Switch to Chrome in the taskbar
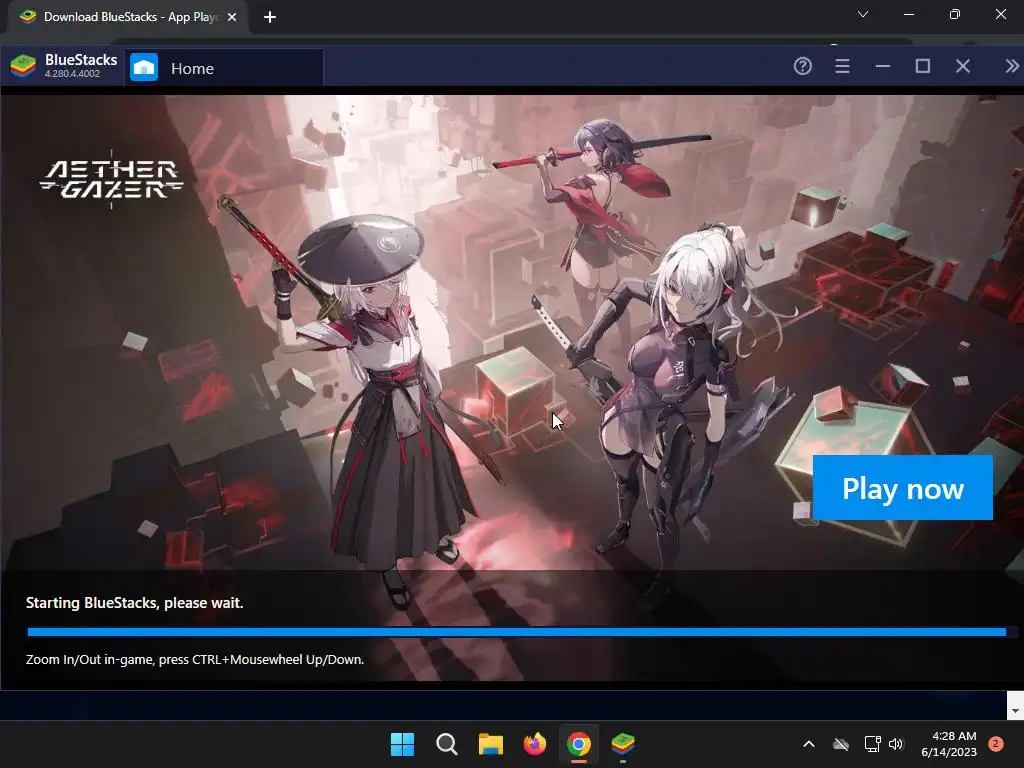 (579, 744)
